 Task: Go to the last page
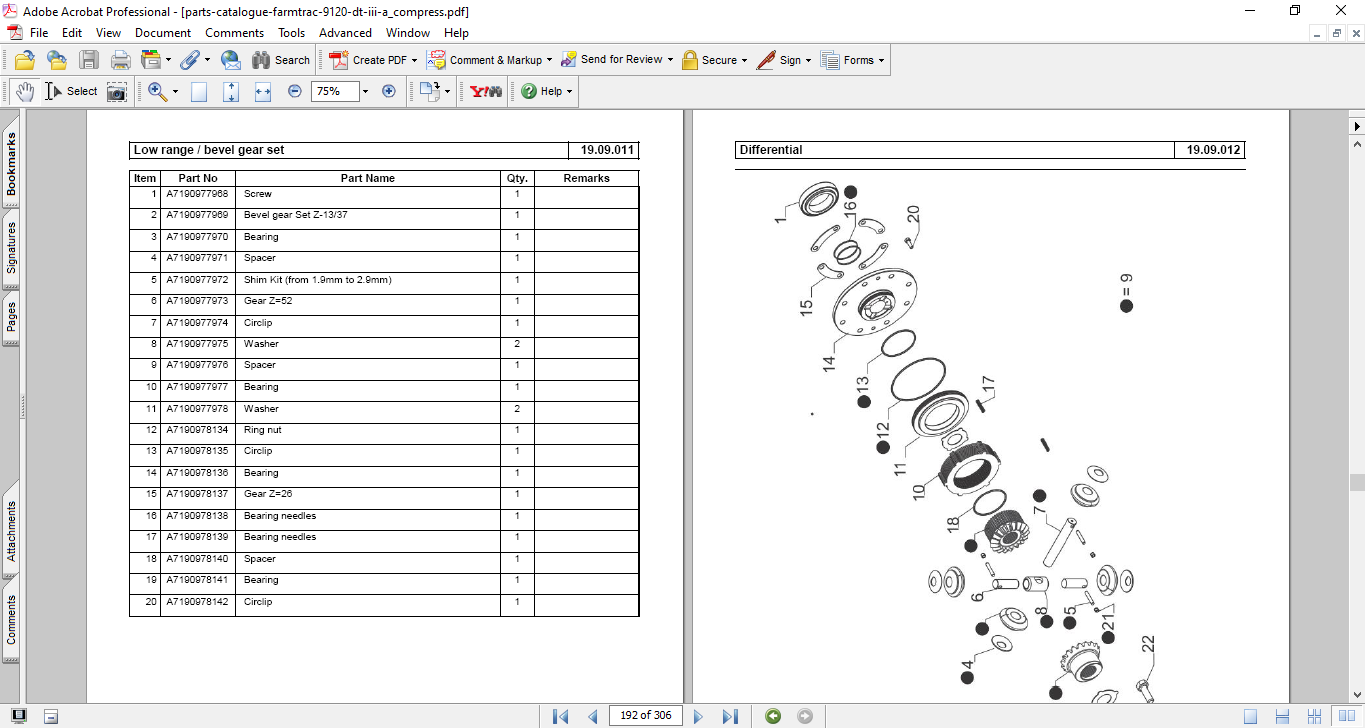click(x=730, y=716)
